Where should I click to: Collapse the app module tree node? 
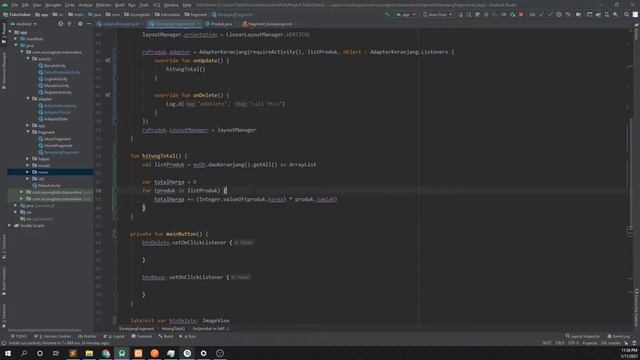click(x=10, y=32)
